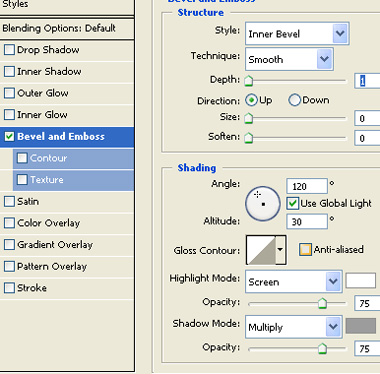Click the Highlight Opacity field showing 75
The width and height of the screenshot is (380, 374).
[367, 303]
